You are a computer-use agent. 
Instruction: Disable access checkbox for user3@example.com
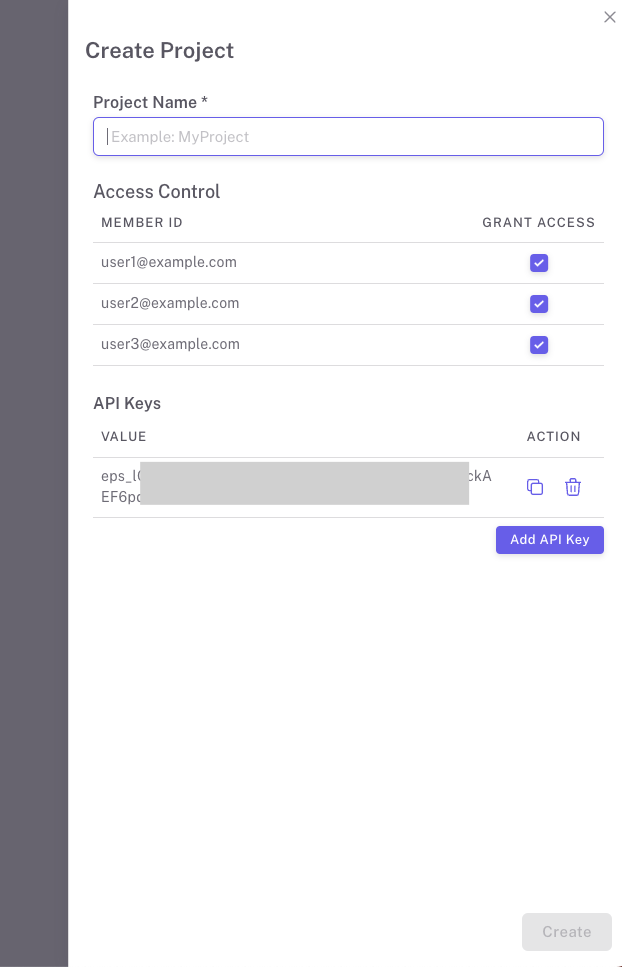coord(539,345)
